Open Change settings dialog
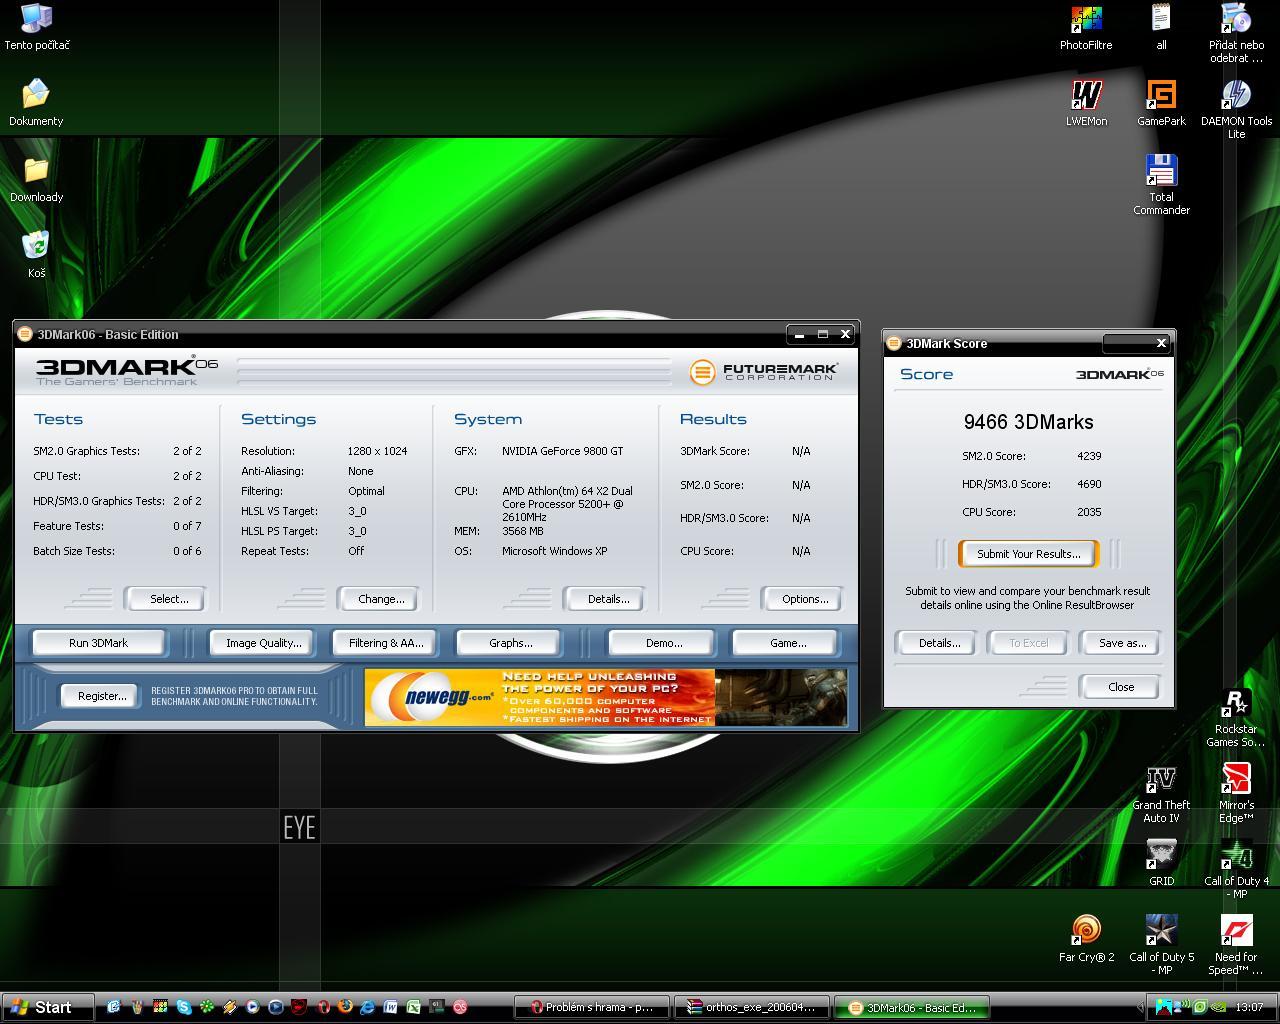Screen dimensions: 1280x1024 (380, 599)
